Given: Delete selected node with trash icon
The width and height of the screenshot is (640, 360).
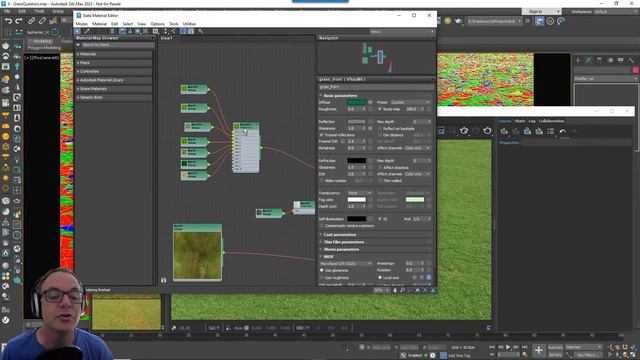Looking at the screenshot, I should [112, 31].
